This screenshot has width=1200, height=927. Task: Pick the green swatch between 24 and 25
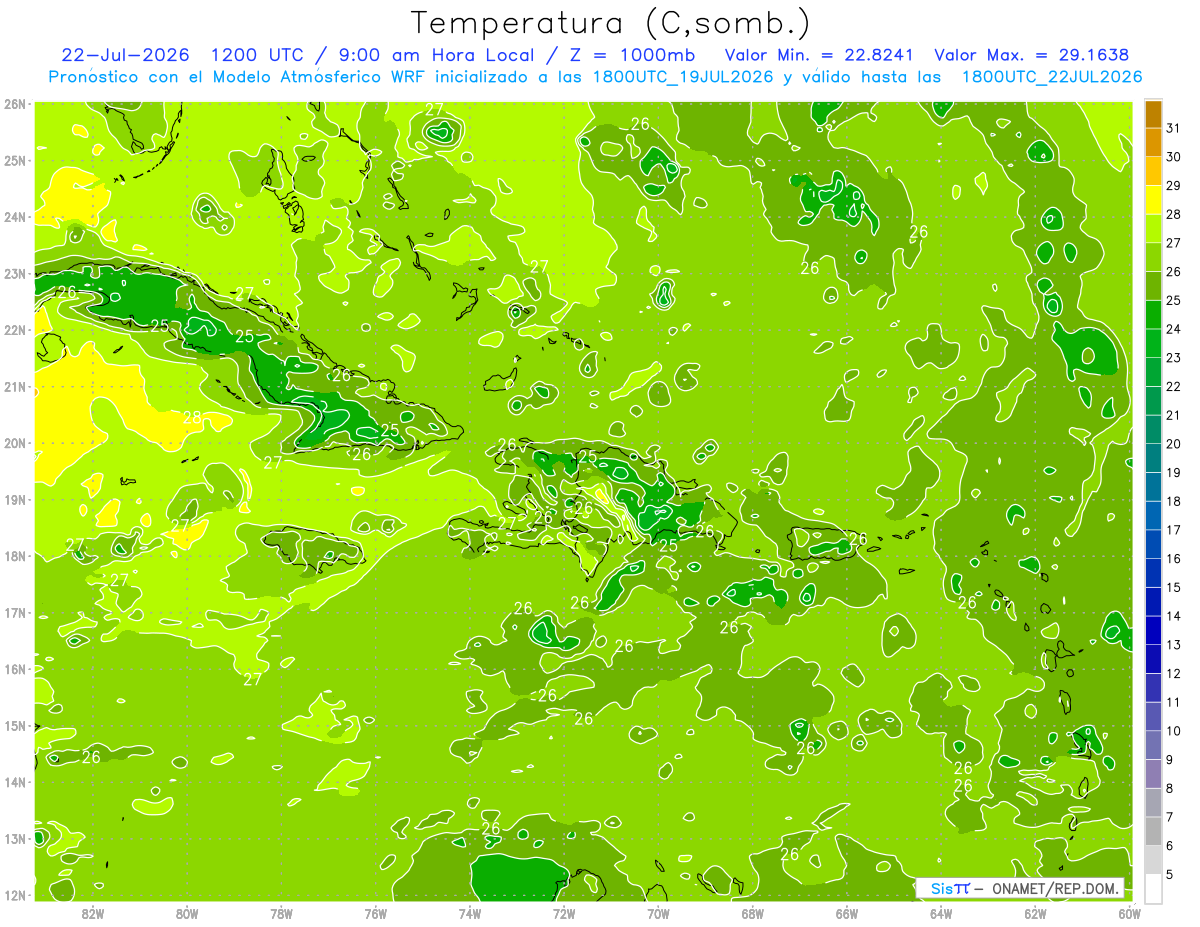pos(1153,315)
